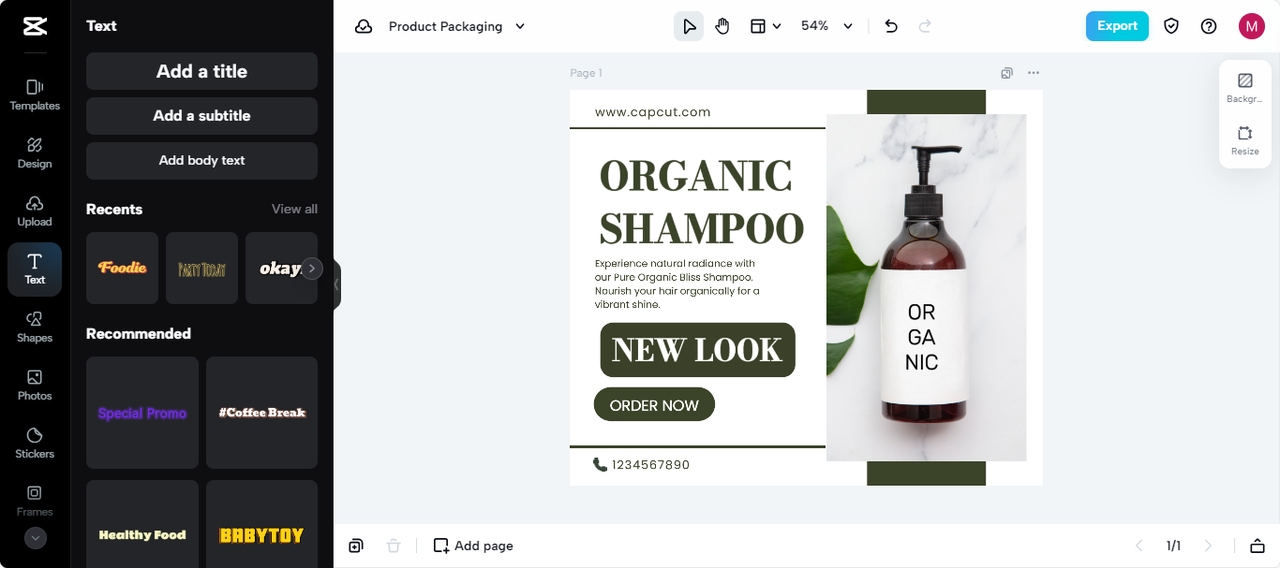
Task: Go to previous page arrow
Action: tap(1139, 546)
